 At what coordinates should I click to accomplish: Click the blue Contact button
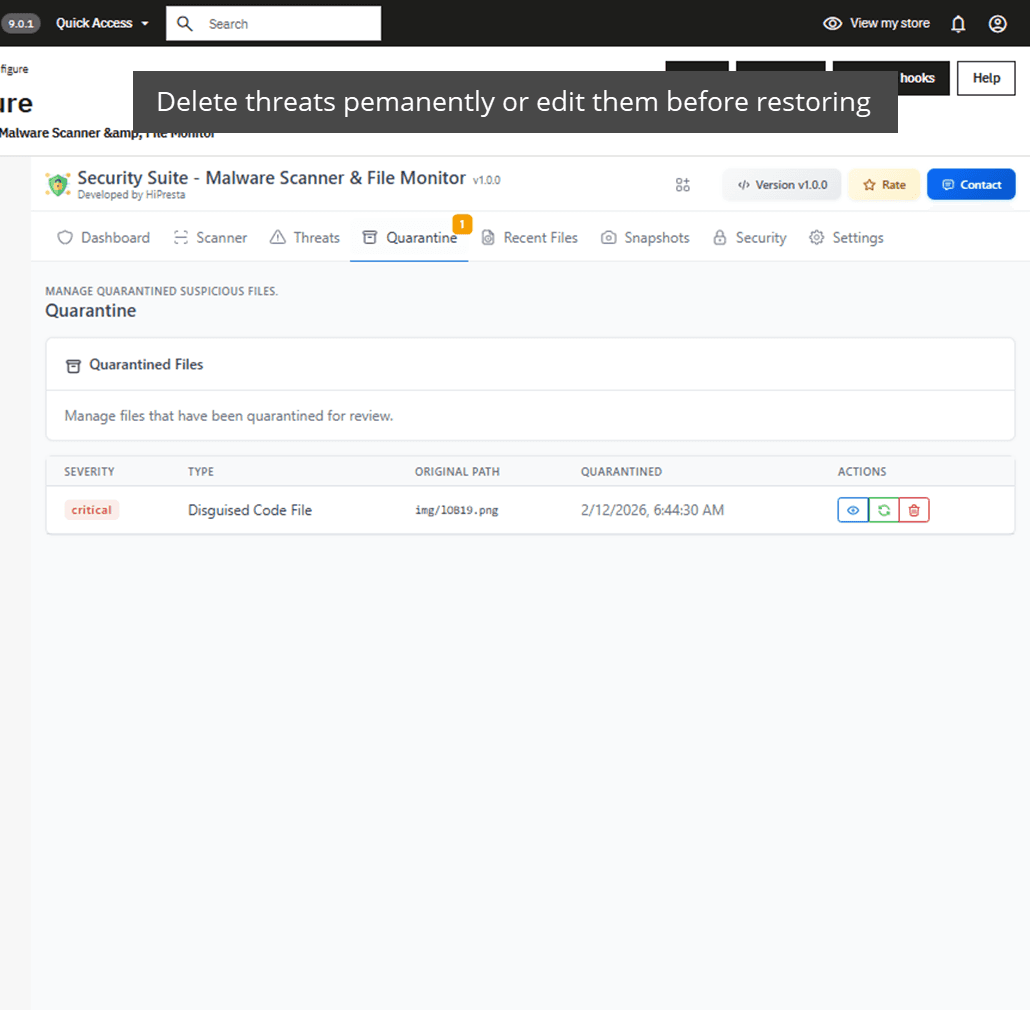point(971,185)
